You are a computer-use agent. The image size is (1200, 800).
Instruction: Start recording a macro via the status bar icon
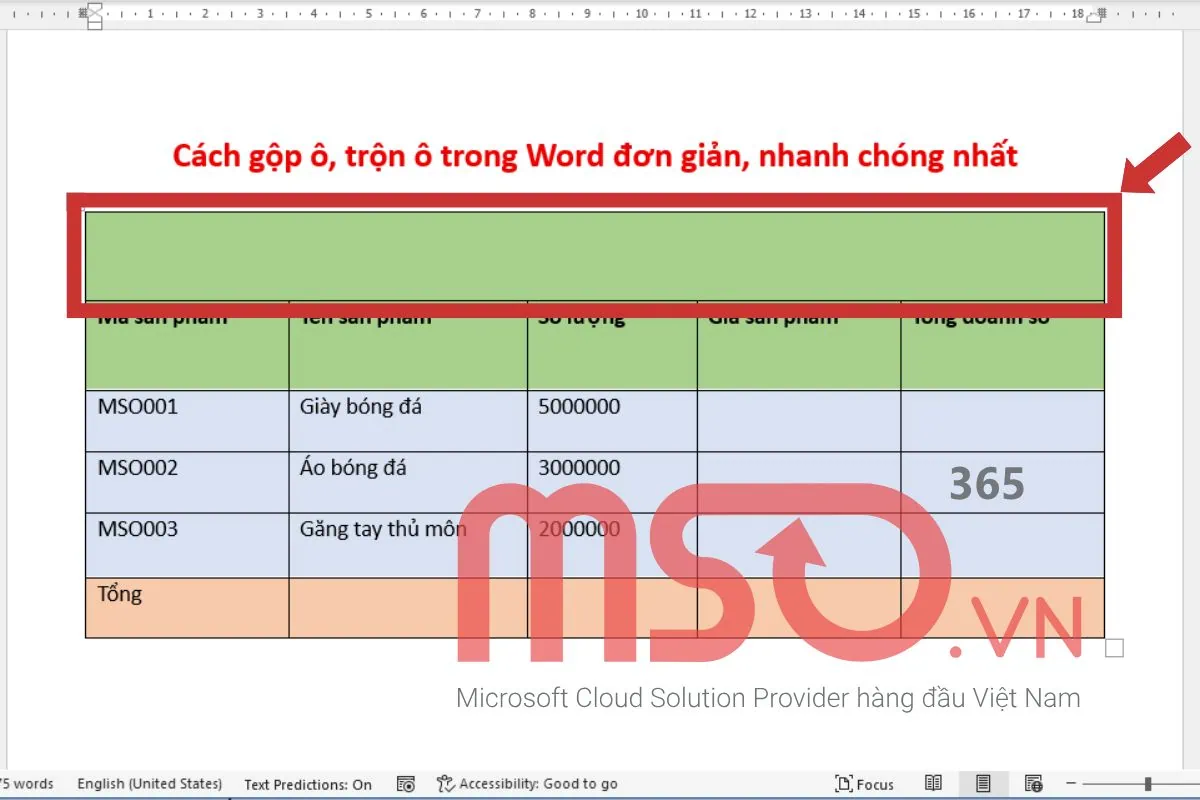coord(405,784)
